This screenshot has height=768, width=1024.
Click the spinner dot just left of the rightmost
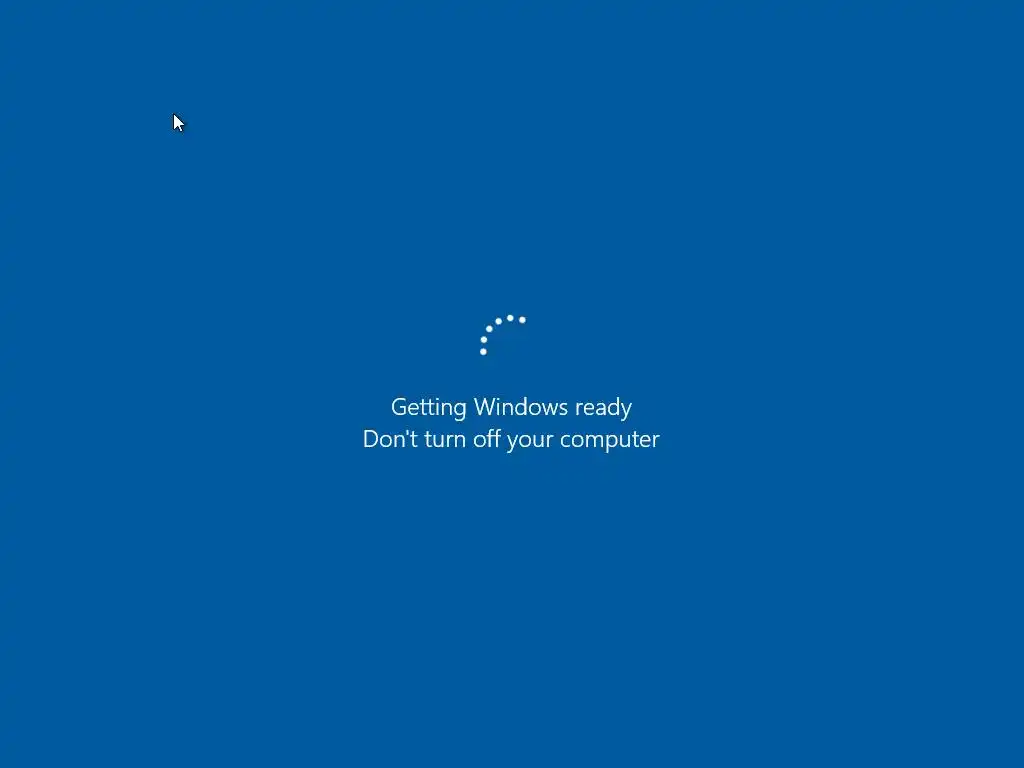pyautogui.click(x=510, y=318)
